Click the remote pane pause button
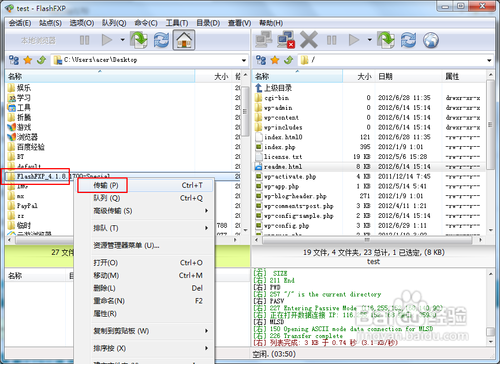 click(331, 40)
